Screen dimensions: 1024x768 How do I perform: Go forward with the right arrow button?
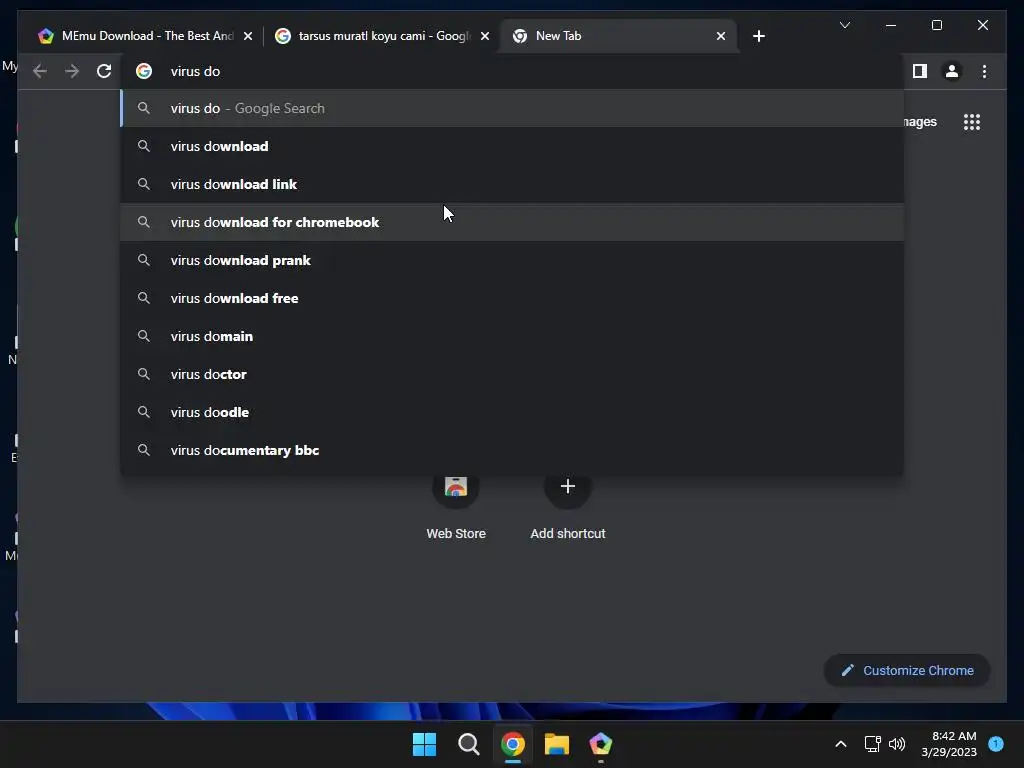click(x=72, y=71)
